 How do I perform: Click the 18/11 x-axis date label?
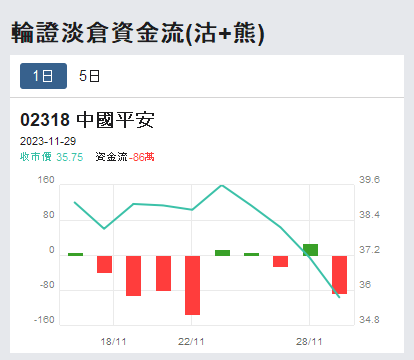(113, 342)
